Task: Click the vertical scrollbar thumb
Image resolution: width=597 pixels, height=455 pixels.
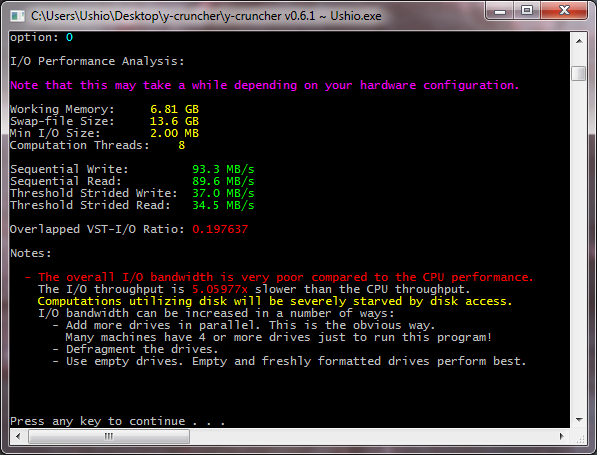Action: [579, 73]
